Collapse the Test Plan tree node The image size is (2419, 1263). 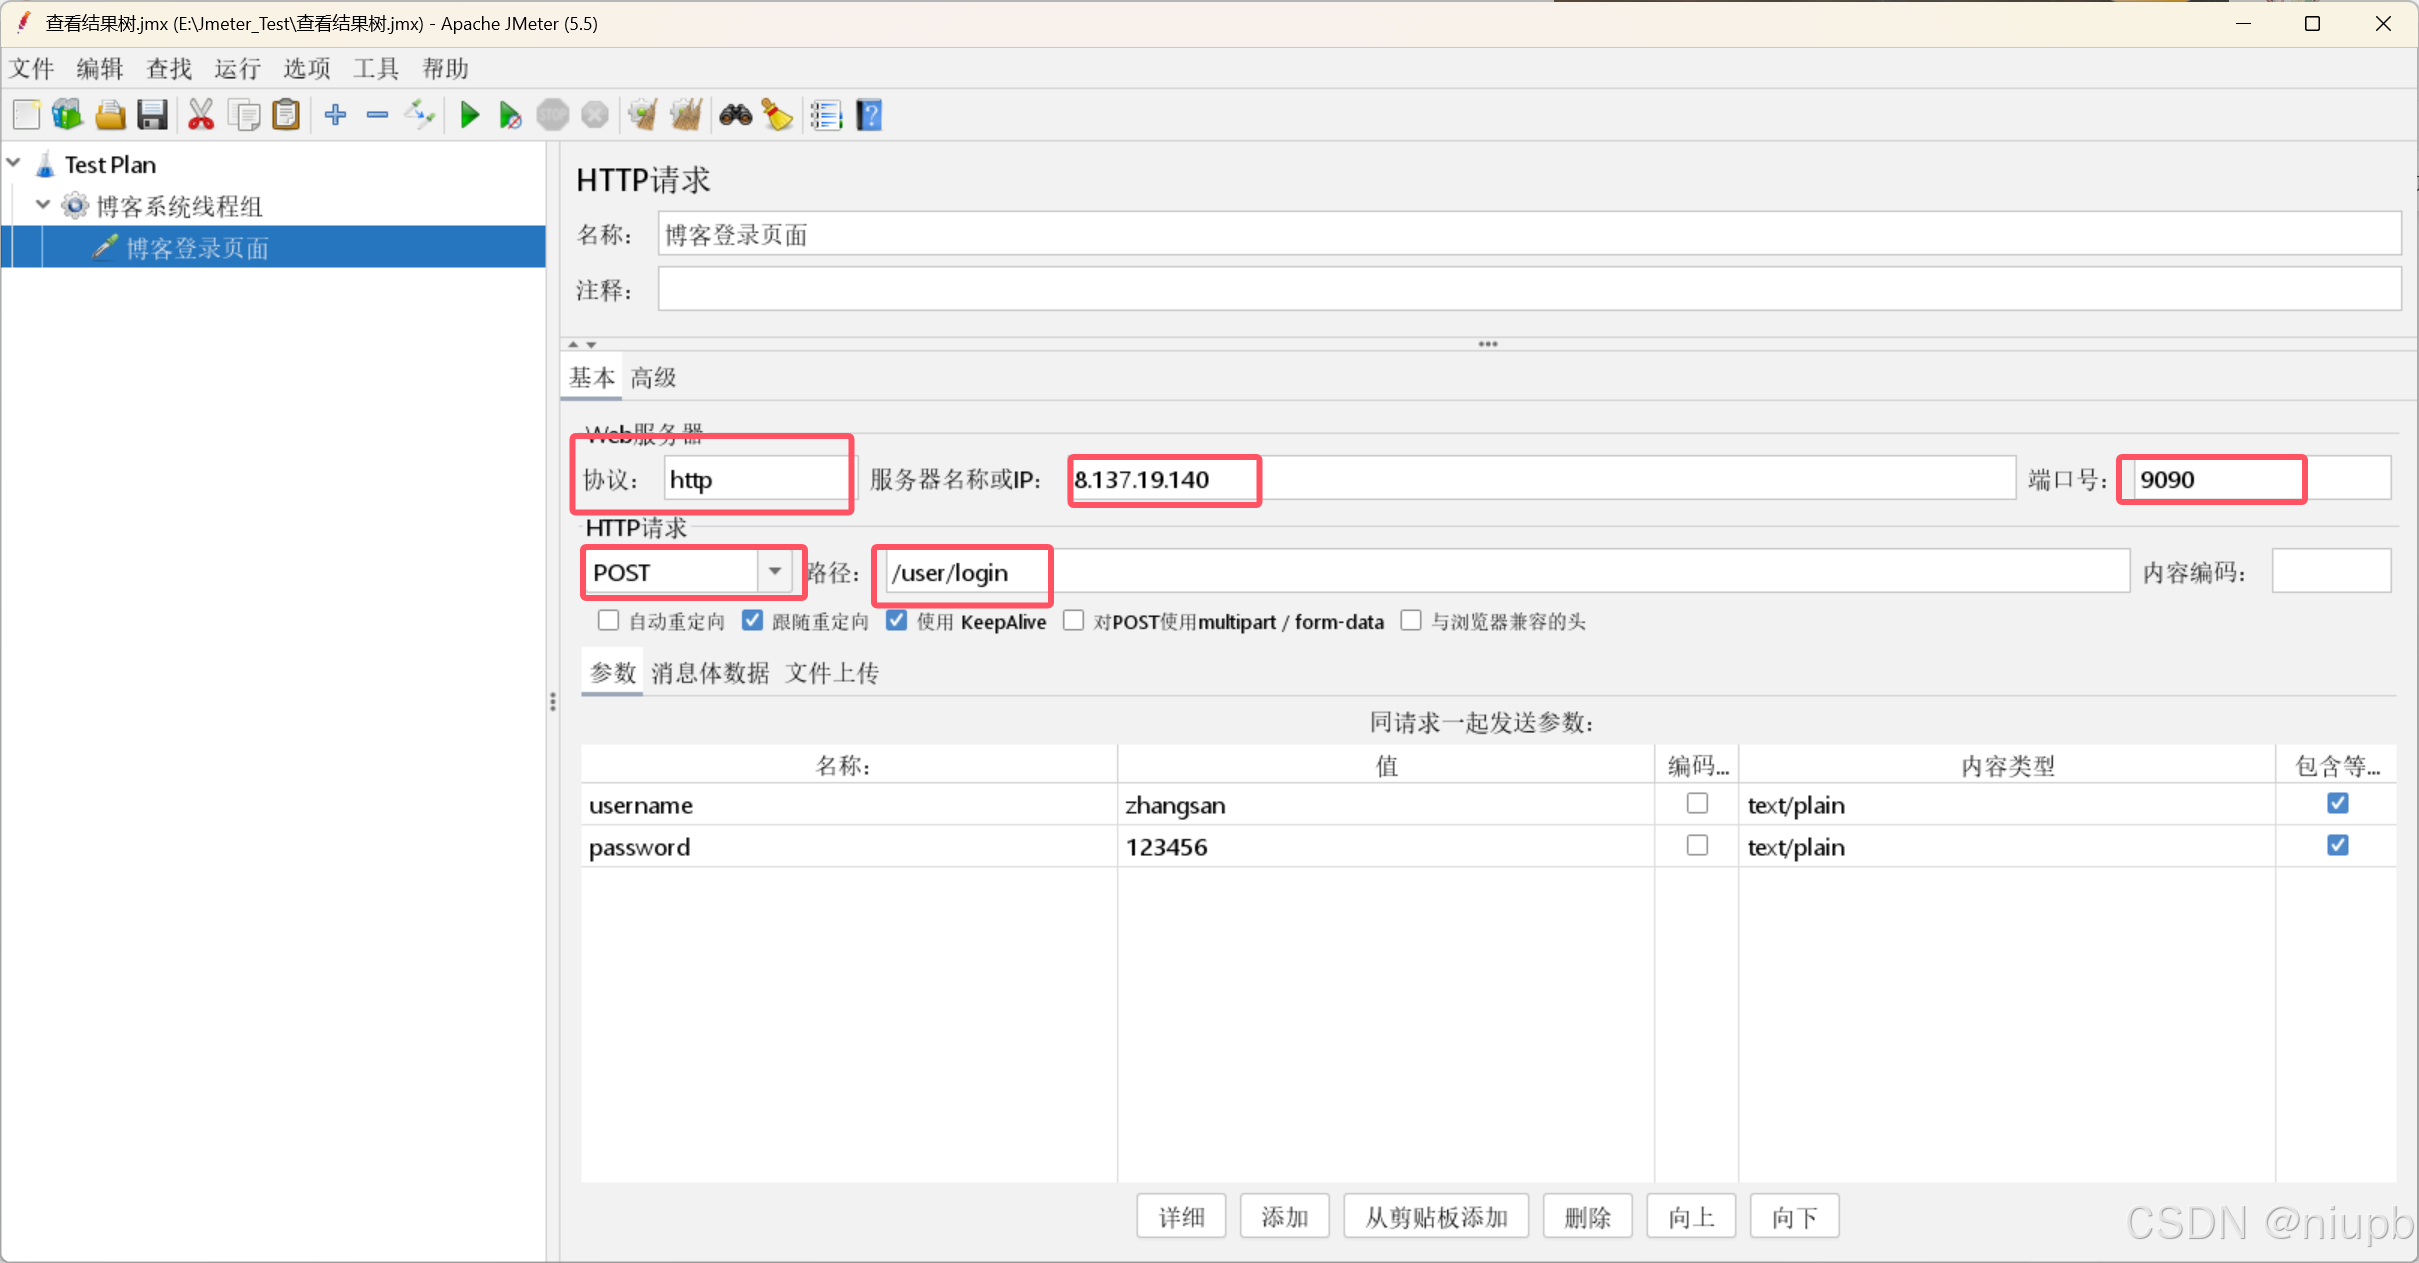(x=15, y=163)
